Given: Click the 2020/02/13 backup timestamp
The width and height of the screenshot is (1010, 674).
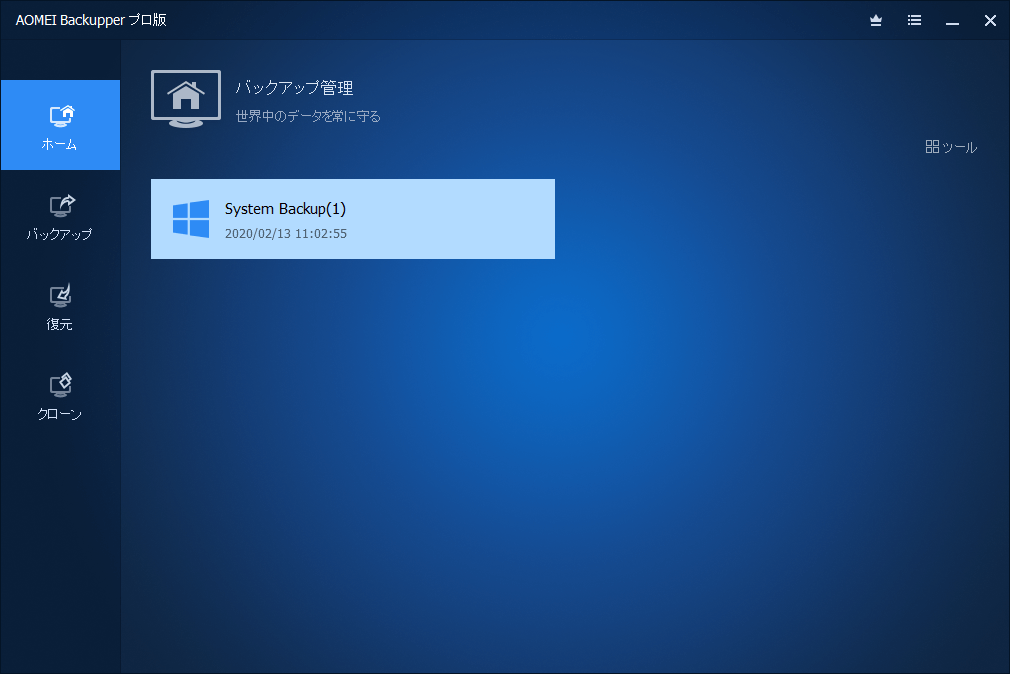Looking at the screenshot, I should pyautogui.click(x=287, y=233).
